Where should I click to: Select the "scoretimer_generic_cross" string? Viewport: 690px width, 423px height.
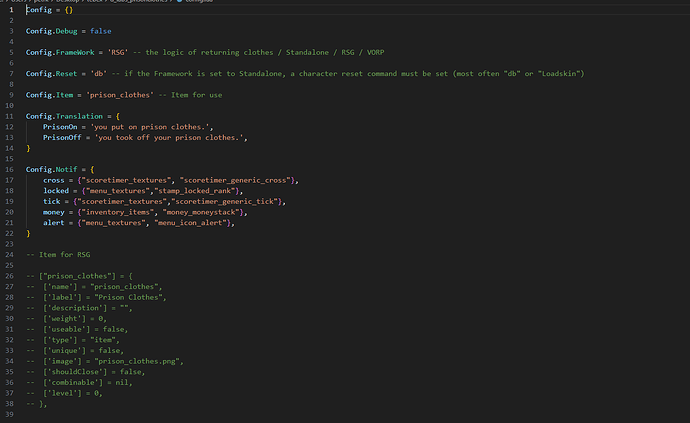click(235, 180)
